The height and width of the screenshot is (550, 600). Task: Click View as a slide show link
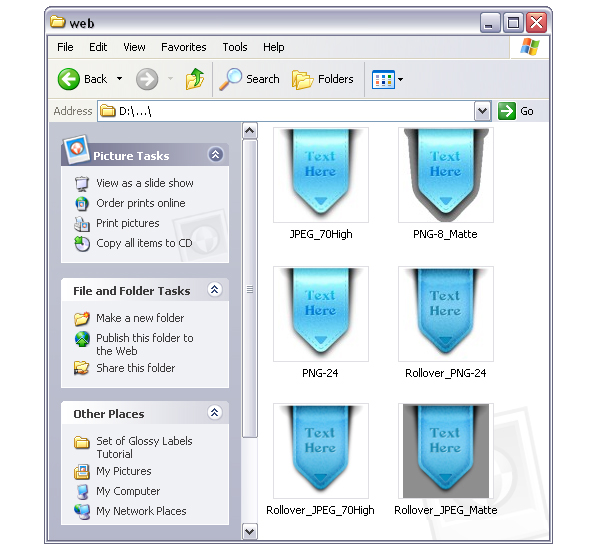pyautogui.click(x=145, y=183)
